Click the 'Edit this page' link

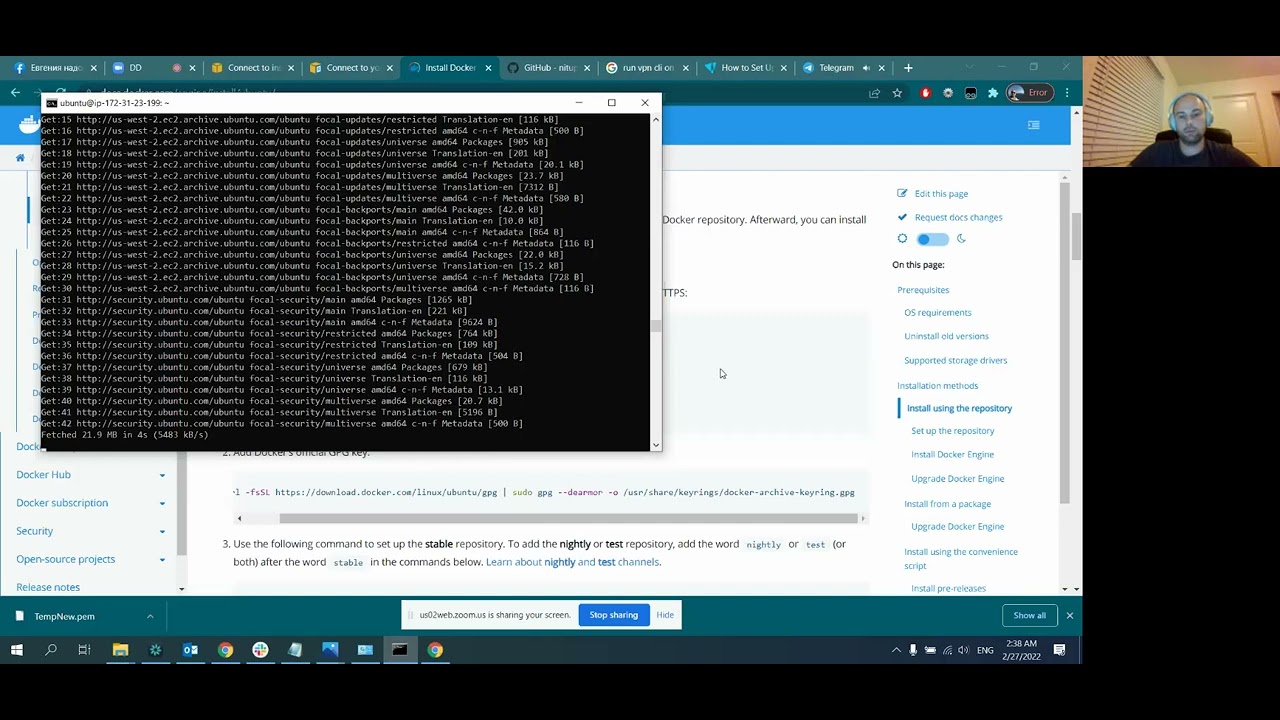pyautogui.click(x=941, y=194)
